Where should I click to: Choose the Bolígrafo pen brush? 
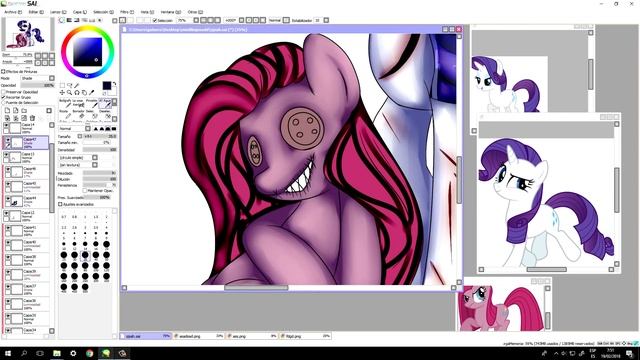tap(65, 103)
